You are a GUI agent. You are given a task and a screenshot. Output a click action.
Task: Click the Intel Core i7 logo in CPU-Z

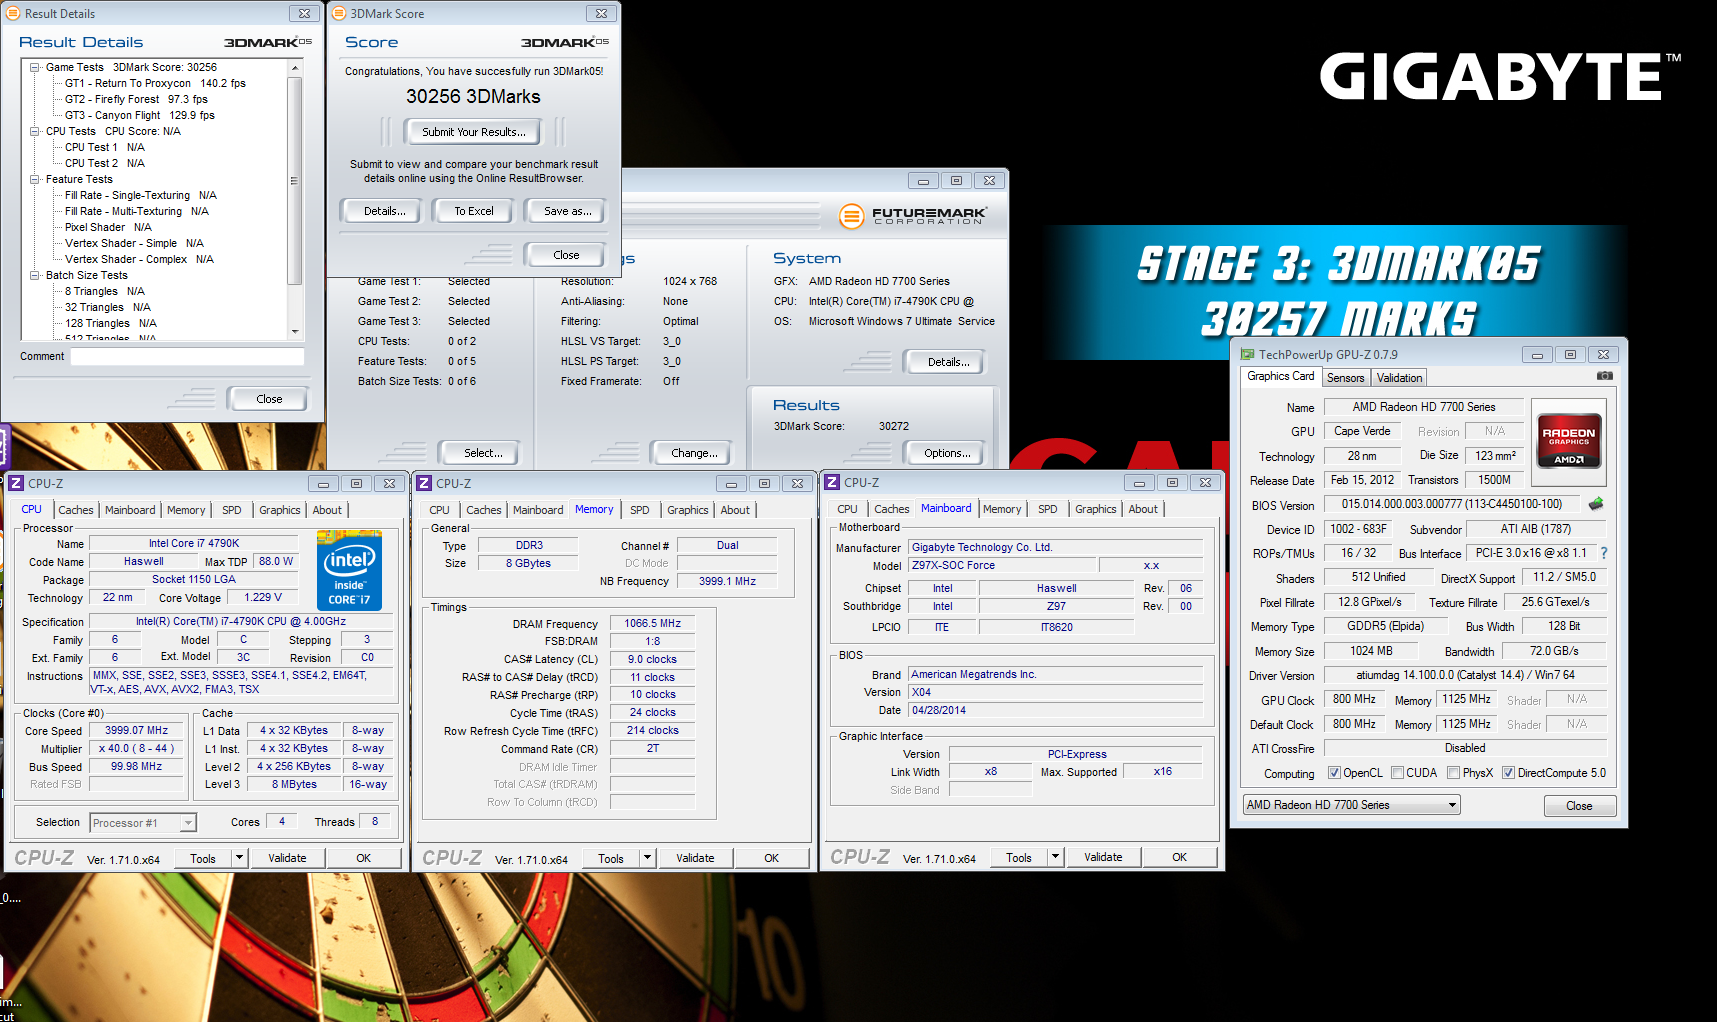349,570
